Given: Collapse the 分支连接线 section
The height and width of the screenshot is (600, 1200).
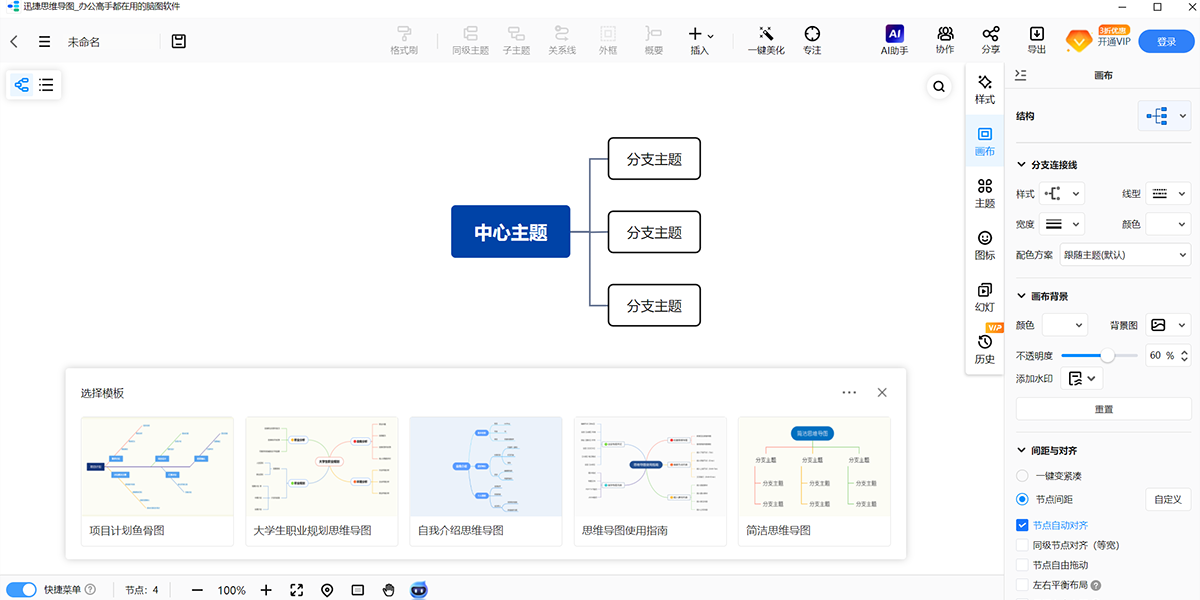Looking at the screenshot, I should (x=1021, y=165).
